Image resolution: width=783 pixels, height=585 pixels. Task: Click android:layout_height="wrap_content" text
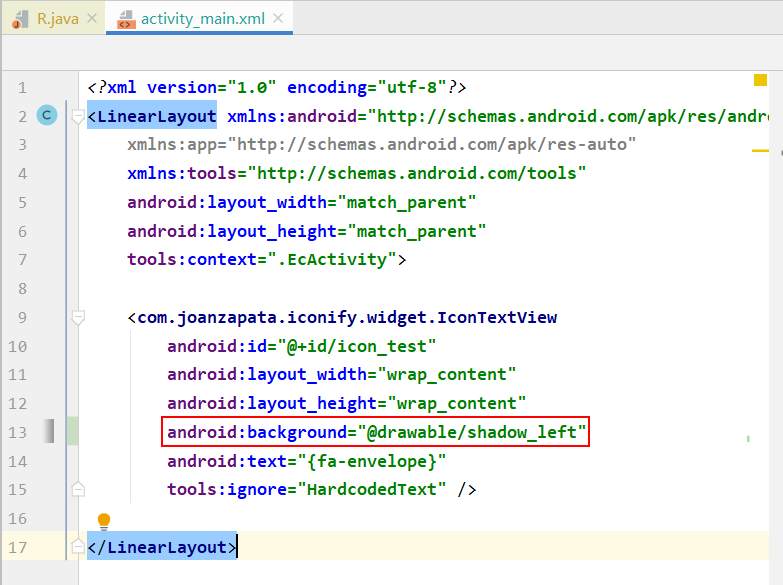346,404
